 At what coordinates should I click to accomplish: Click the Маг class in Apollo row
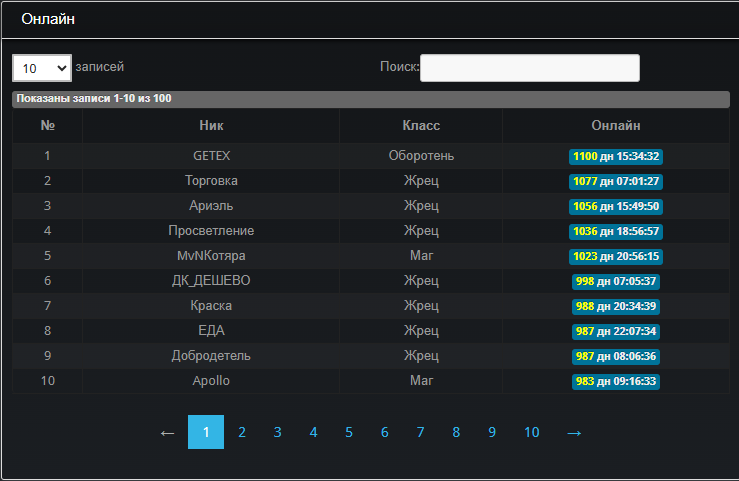(421, 381)
